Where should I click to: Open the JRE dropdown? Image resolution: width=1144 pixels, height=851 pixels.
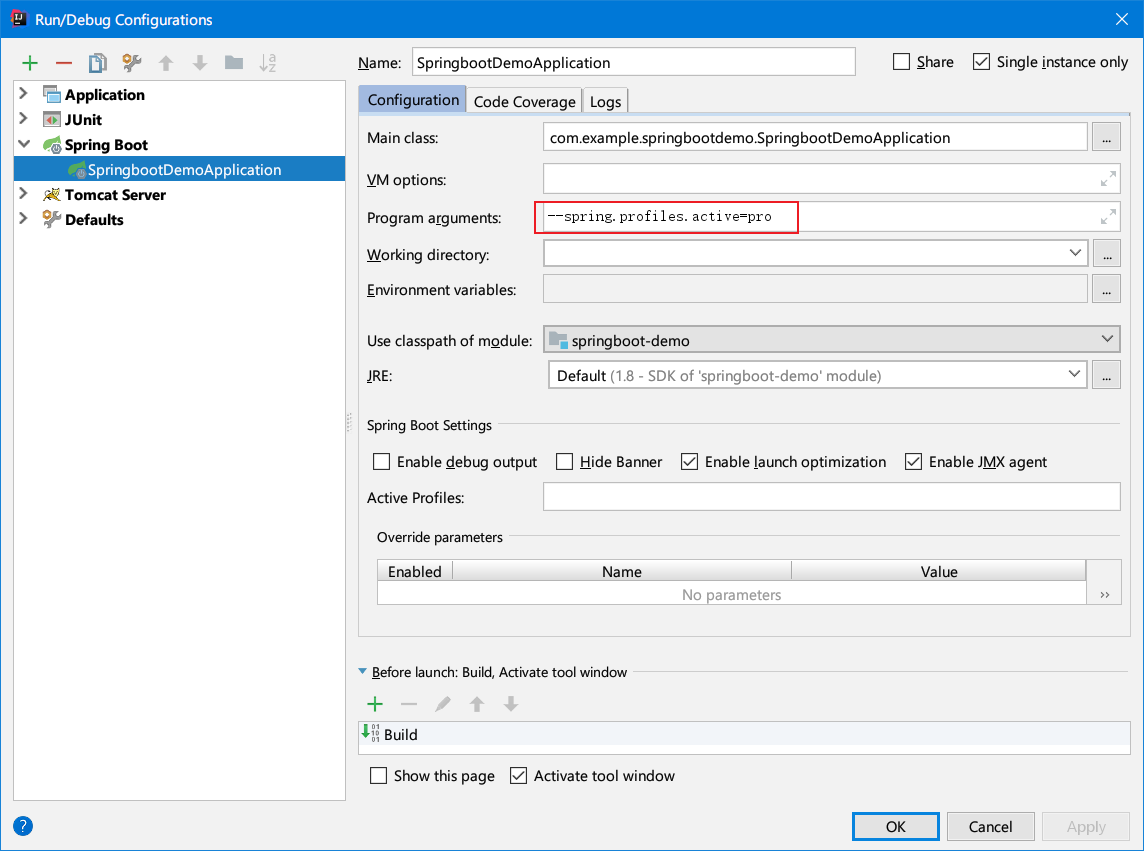click(x=1074, y=374)
